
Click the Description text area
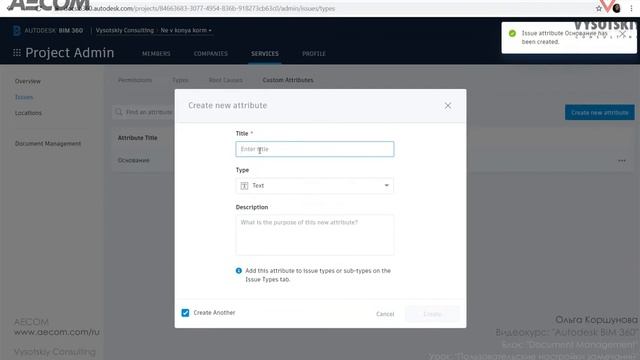point(315,235)
